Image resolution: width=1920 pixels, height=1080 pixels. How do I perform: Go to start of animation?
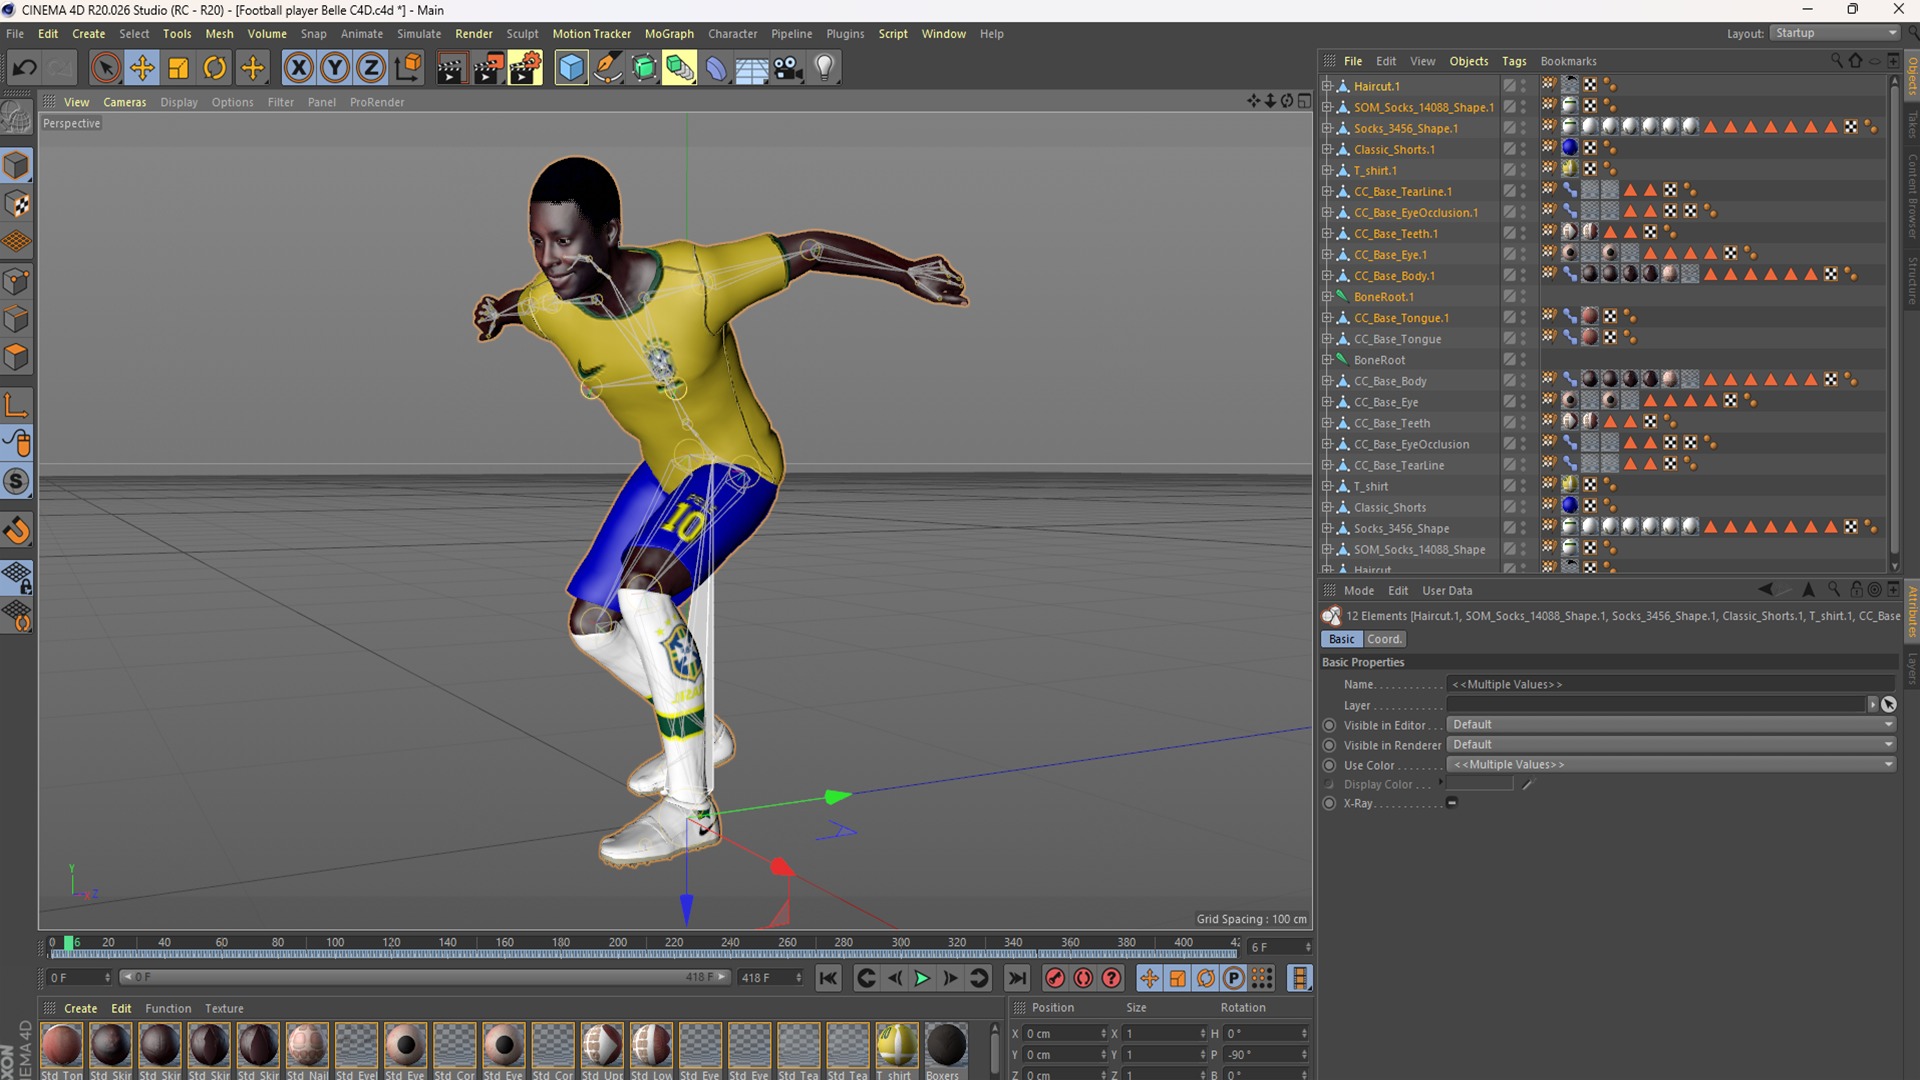point(828,978)
